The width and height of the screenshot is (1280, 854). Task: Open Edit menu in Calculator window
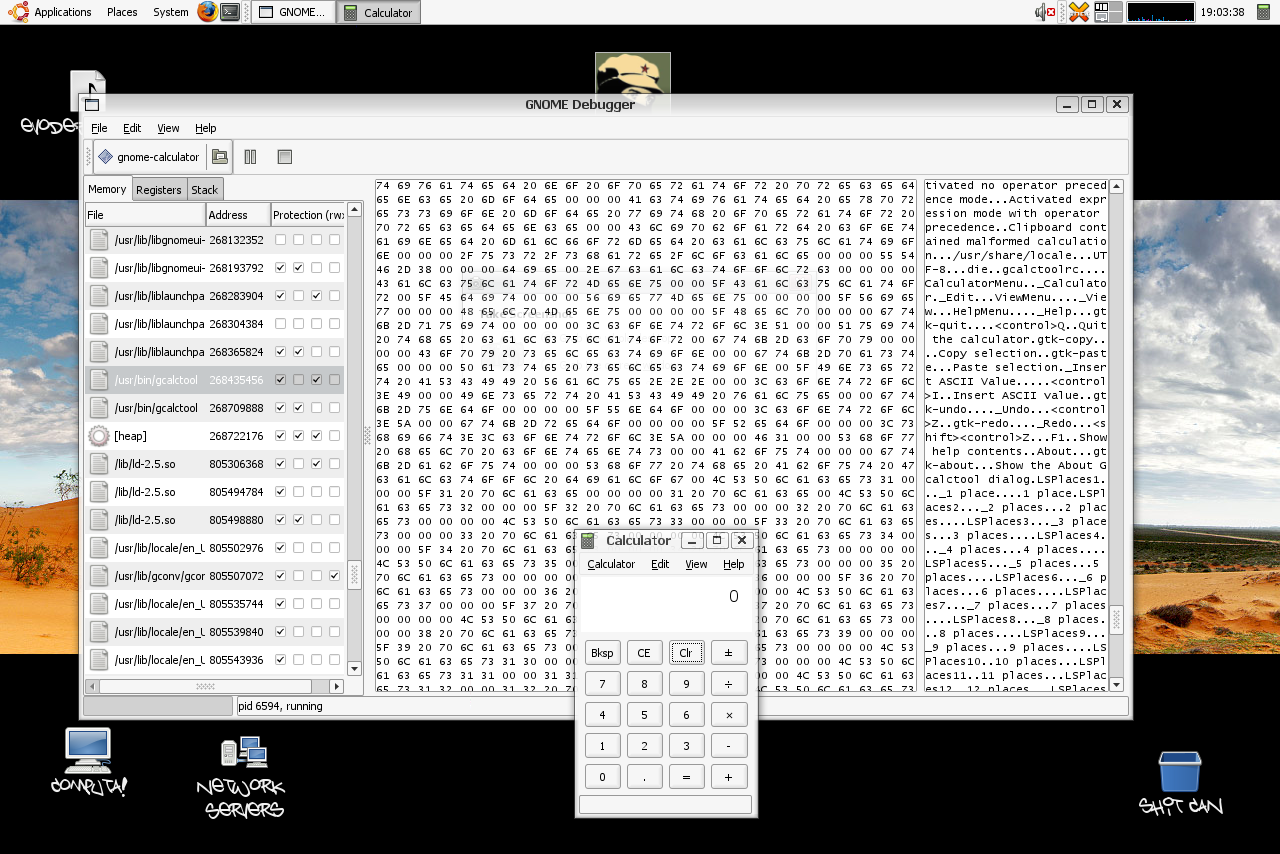pos(660,564)
